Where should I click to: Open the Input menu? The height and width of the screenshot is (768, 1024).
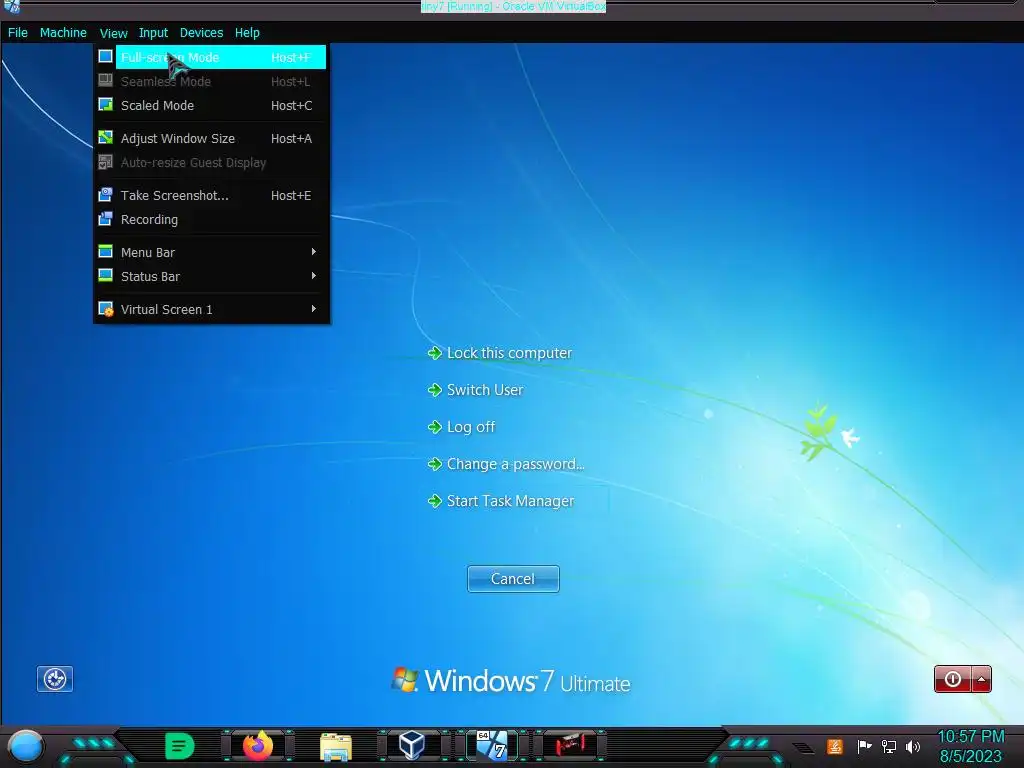click(153, 33)
